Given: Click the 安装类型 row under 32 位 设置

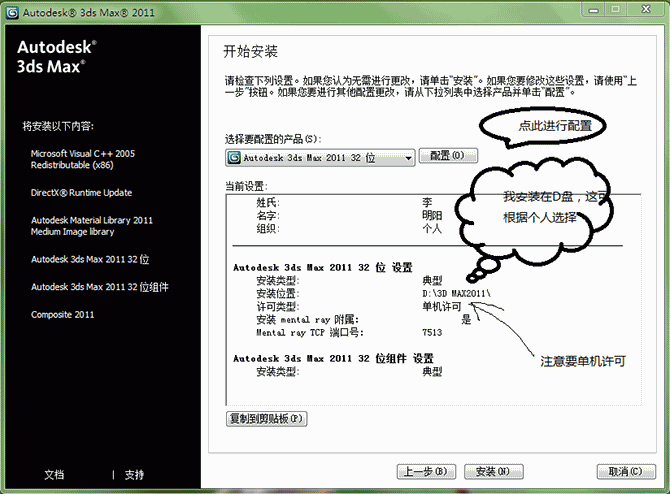Looking at the screenshot, I should [349, 281].
